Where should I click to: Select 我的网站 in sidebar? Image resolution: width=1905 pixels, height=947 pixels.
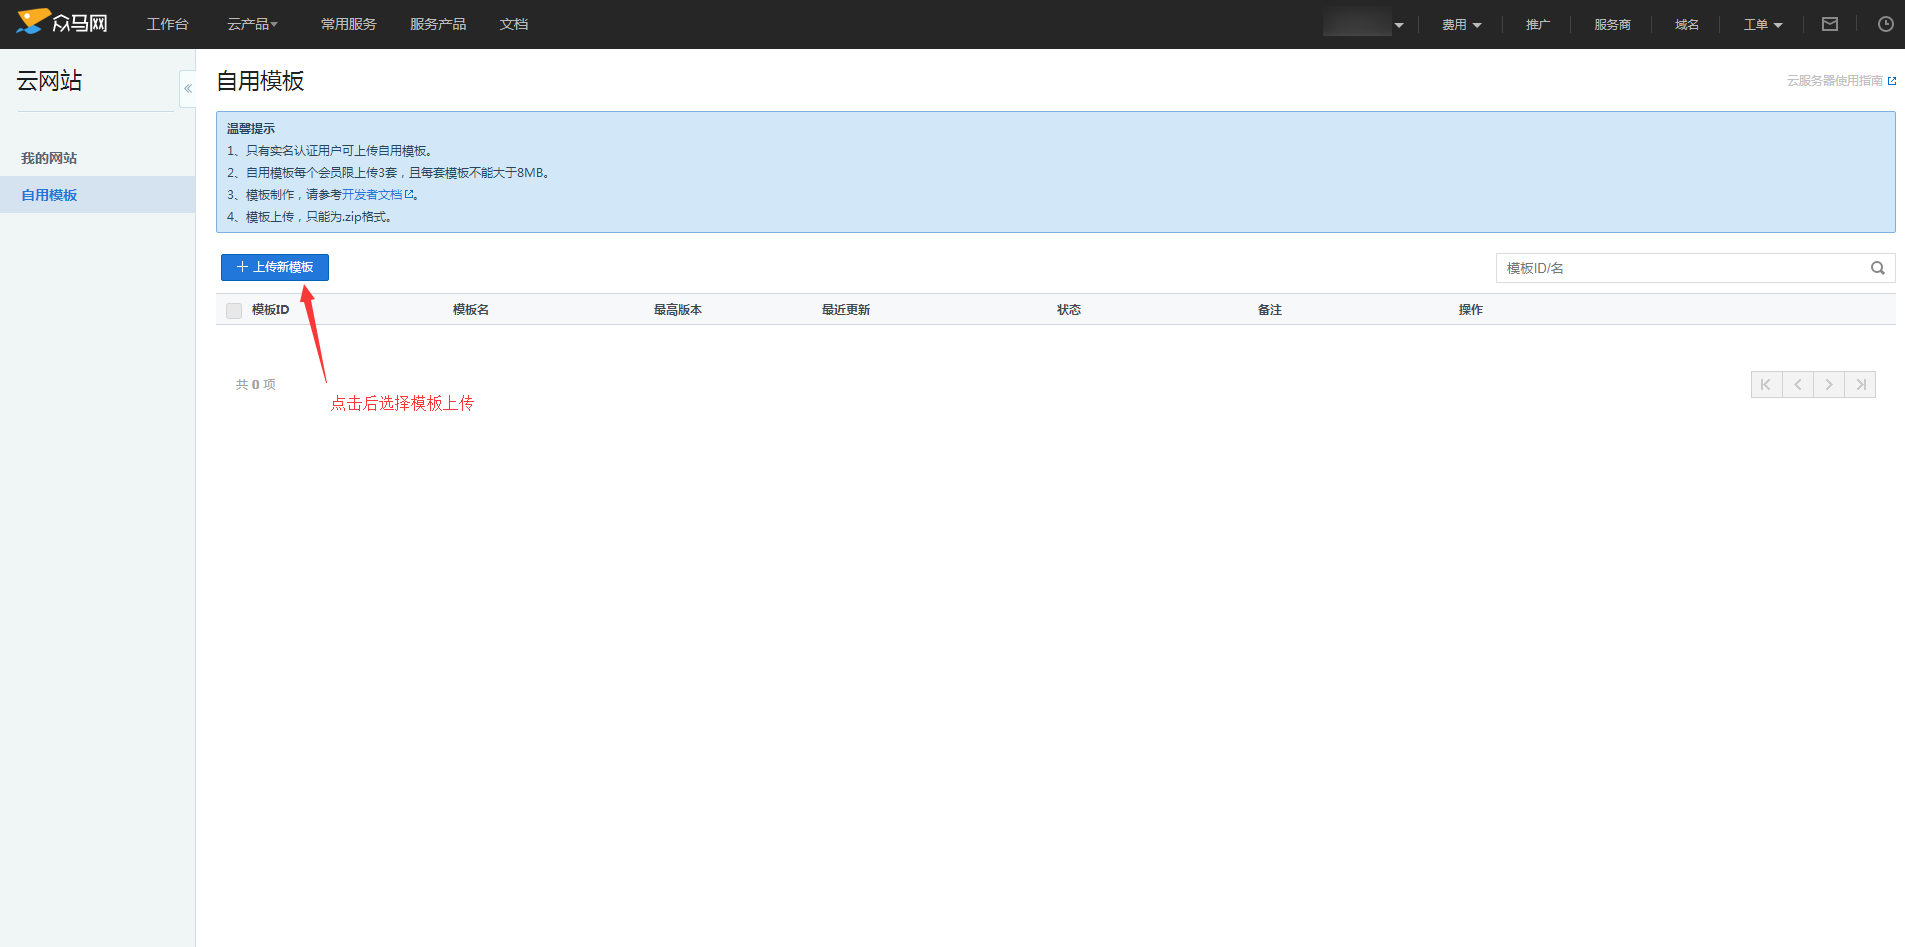point(98,158)
